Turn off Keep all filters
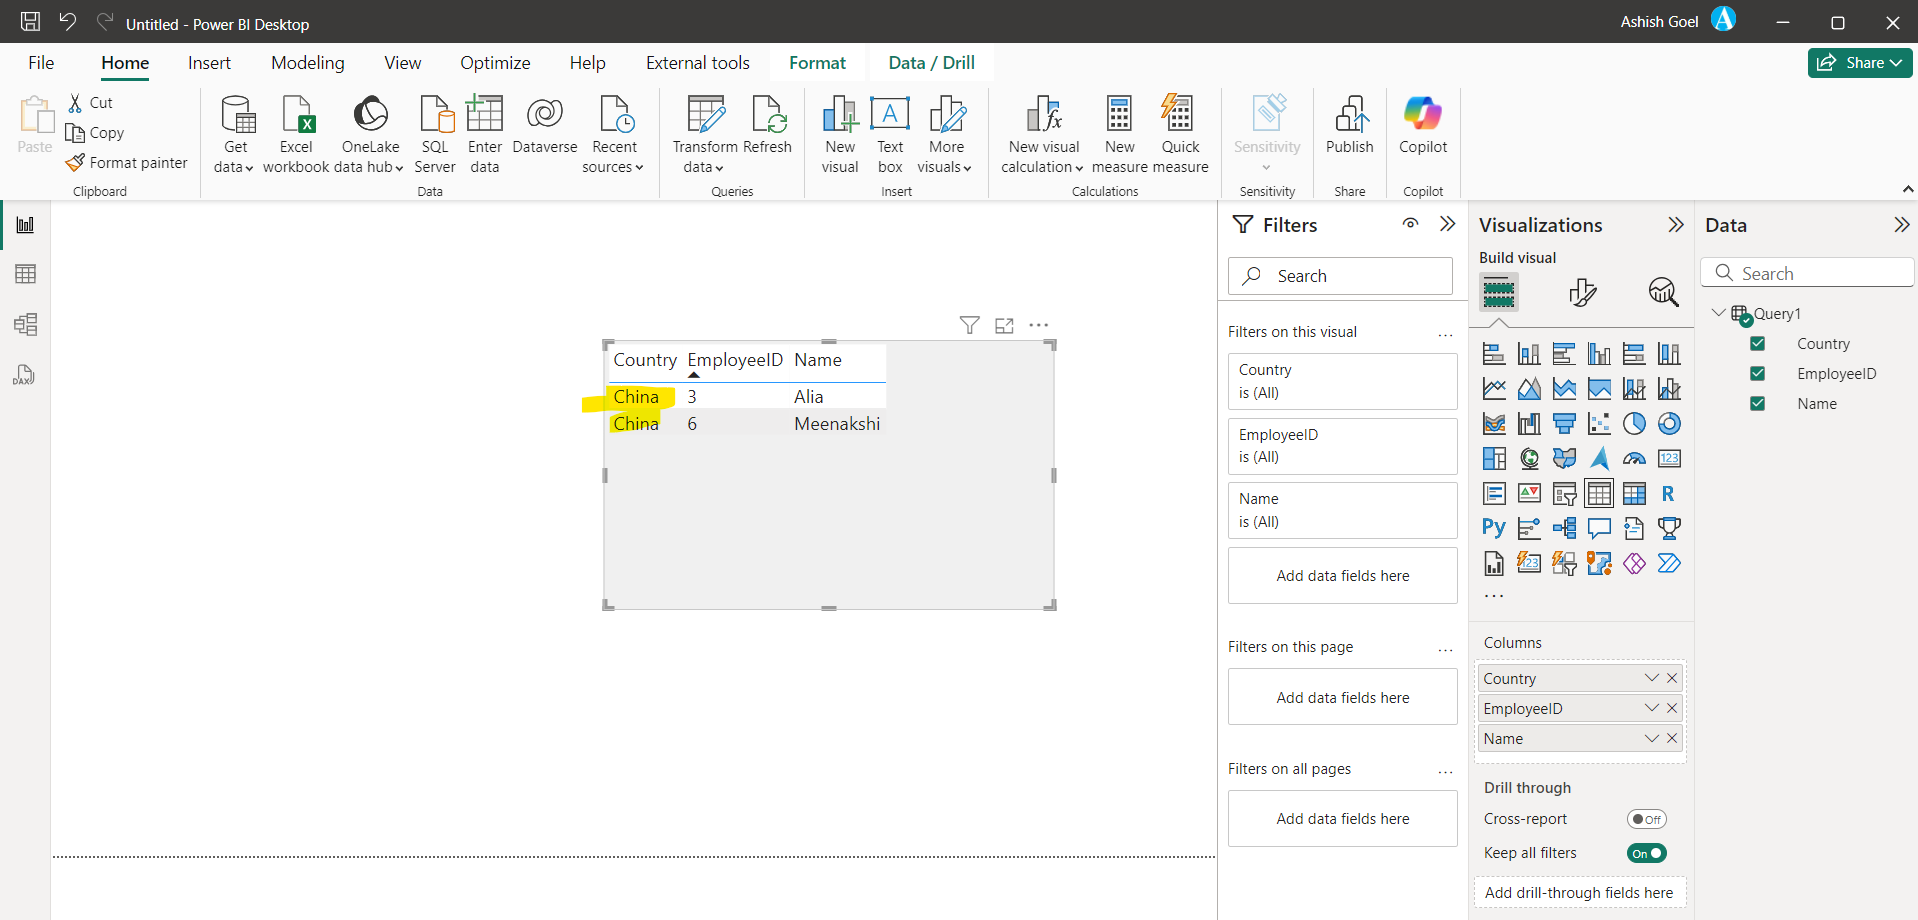The width and height of the screenshot is (1918, 920). point(1646,853)
